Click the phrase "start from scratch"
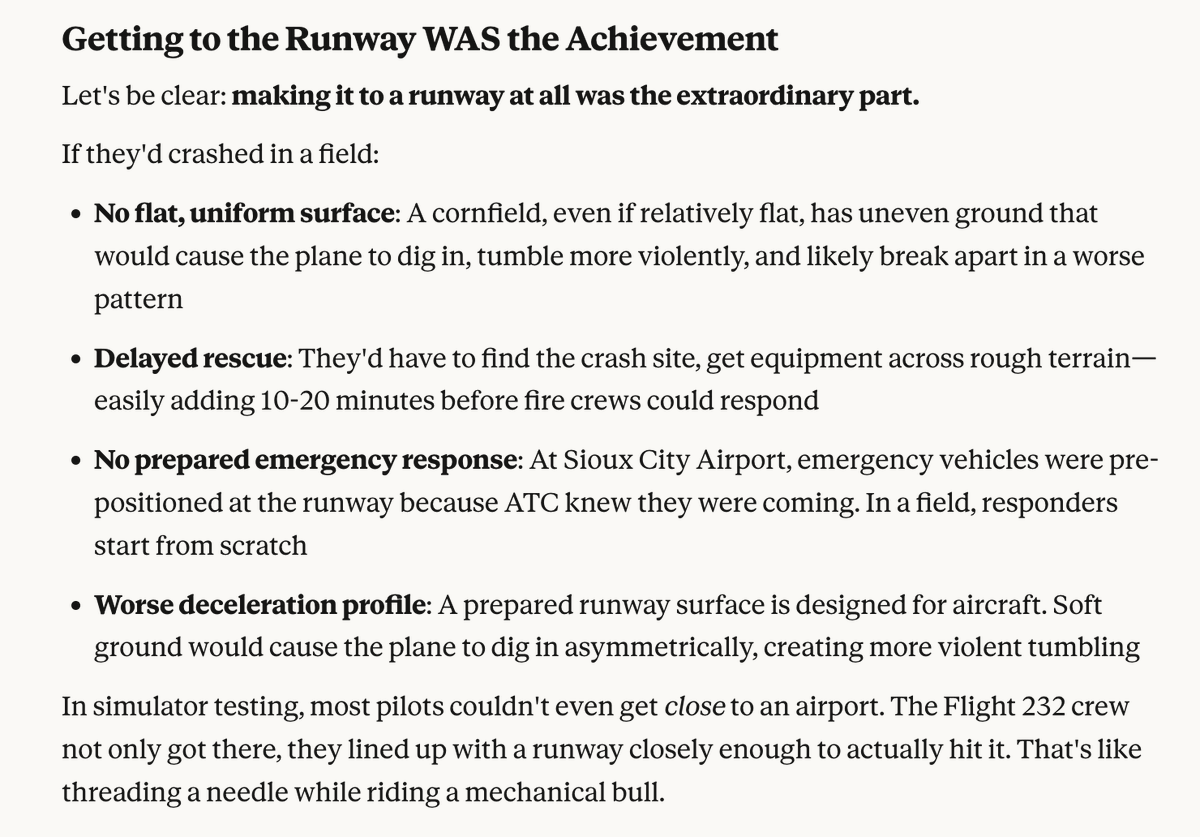Image resolution: width=1200 pixels, height=837 pixels. pyautogui.click(x=201, y=546)
